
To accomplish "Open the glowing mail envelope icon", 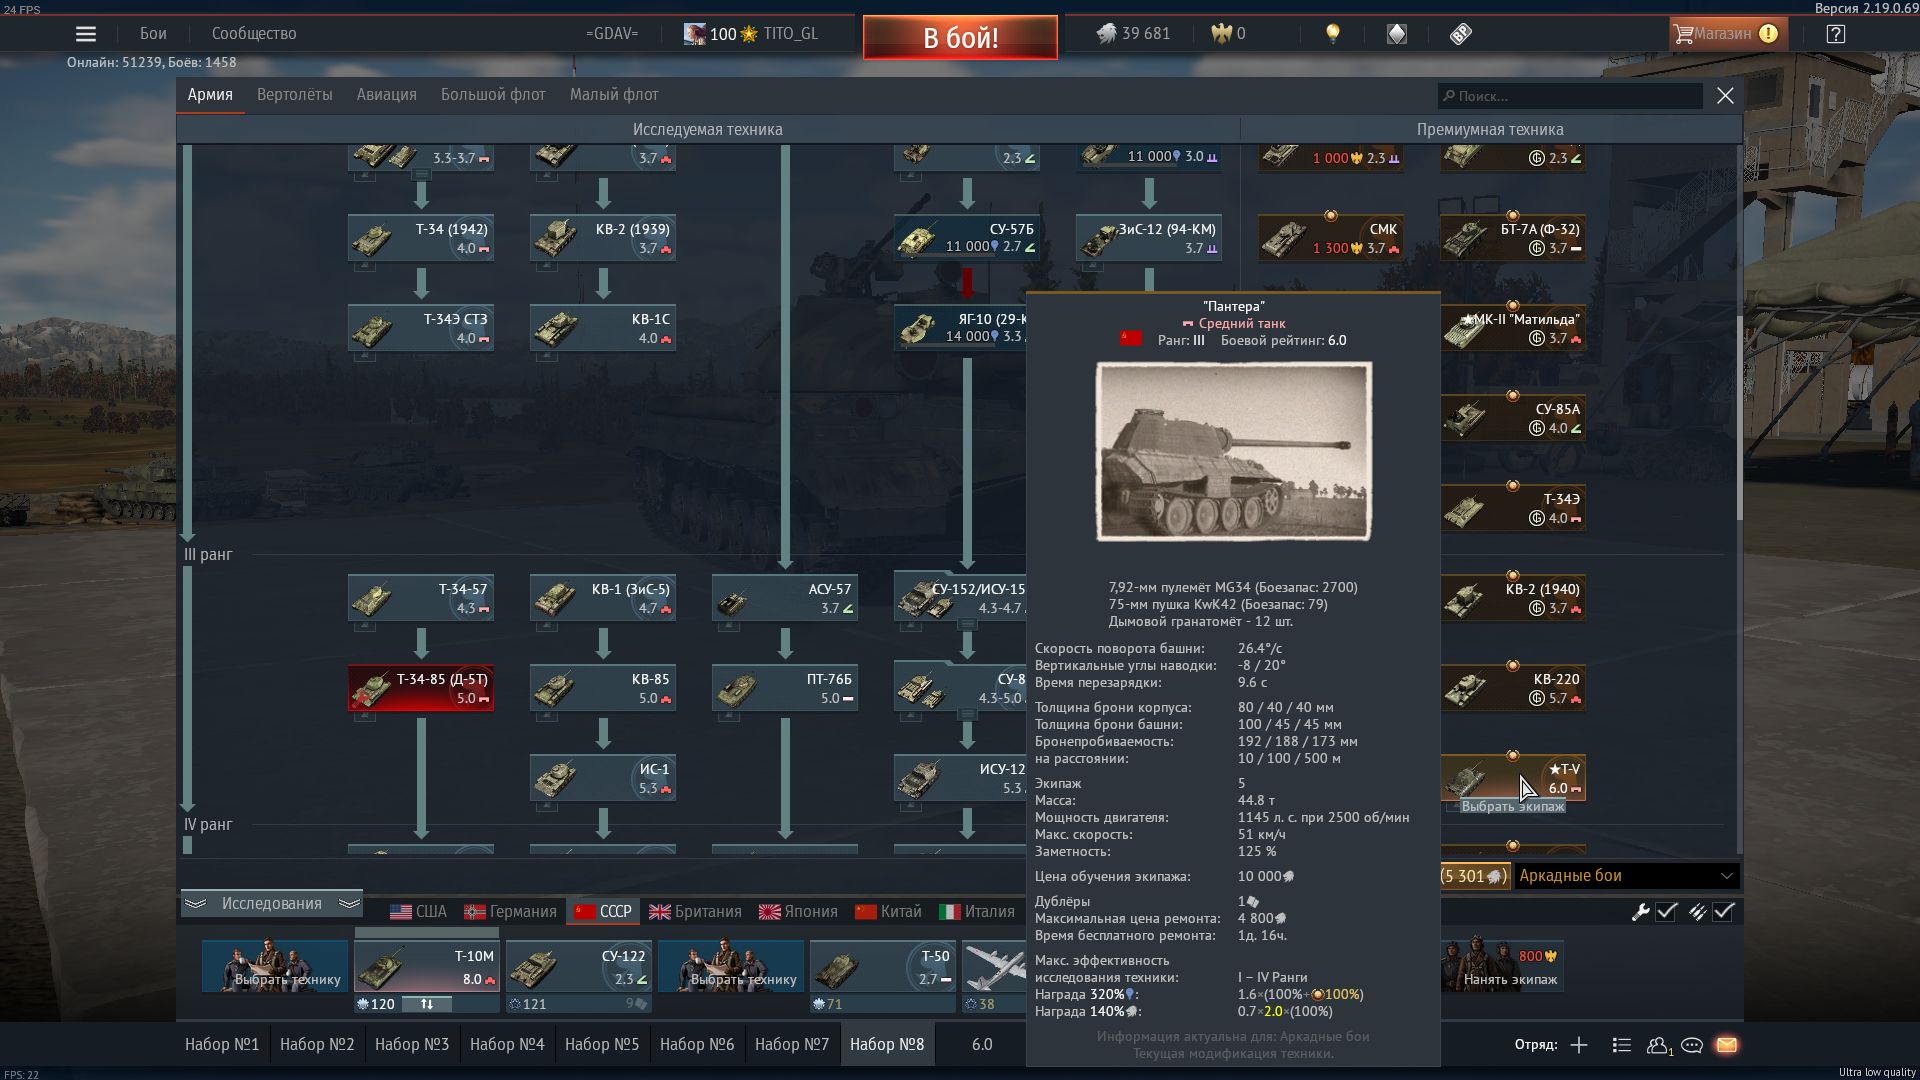I will pyautogui.click(x=1727, y=1045).
